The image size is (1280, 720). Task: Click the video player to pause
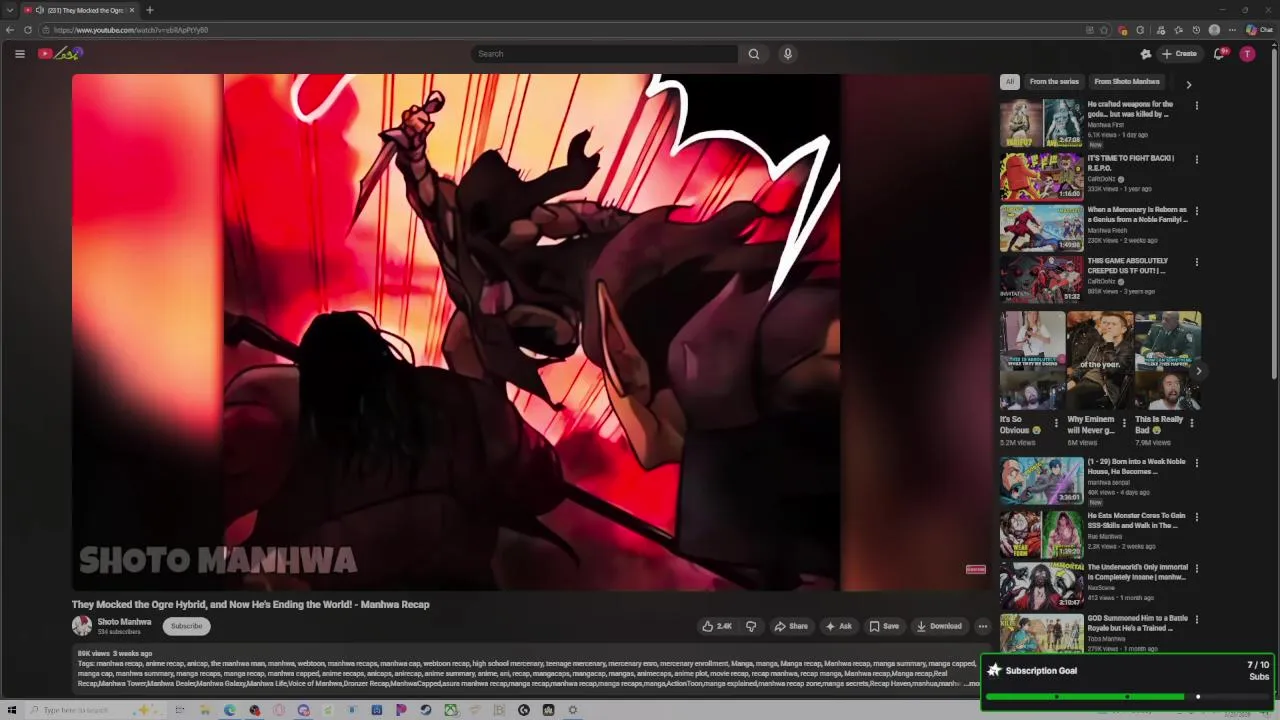[x=531, y=332]
